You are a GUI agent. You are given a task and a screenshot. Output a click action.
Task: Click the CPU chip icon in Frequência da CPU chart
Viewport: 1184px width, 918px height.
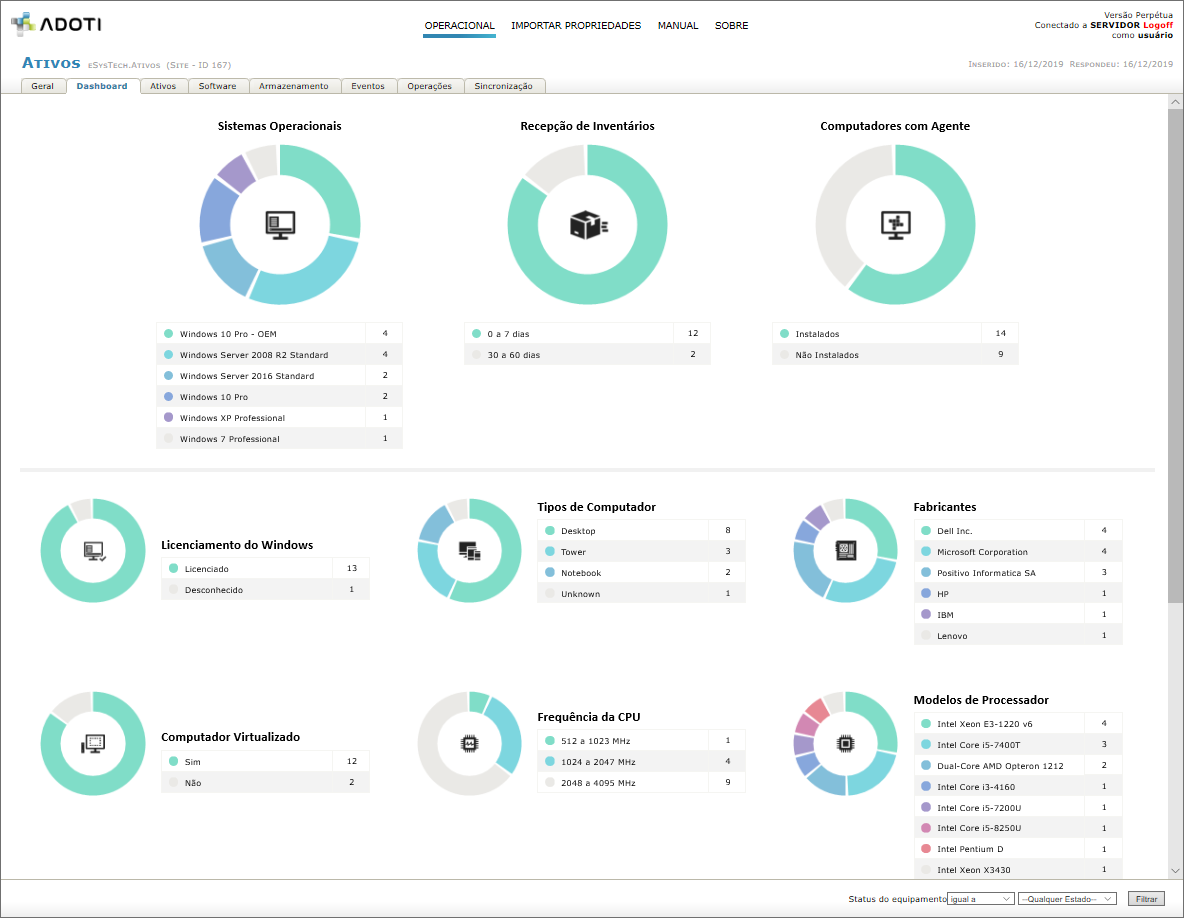point(469,743)
